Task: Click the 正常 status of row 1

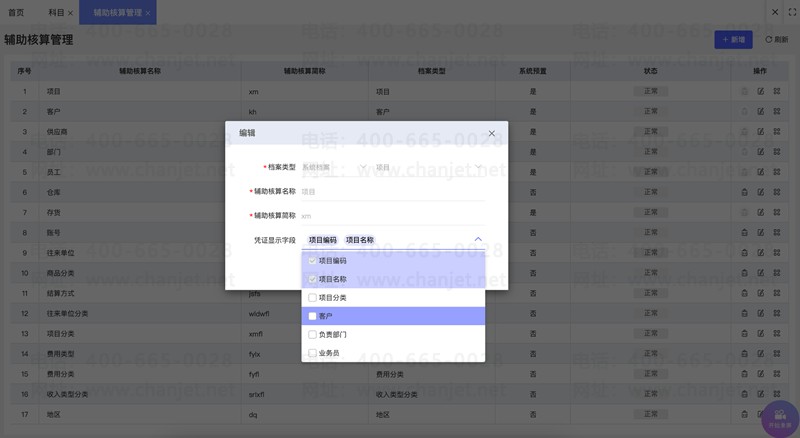Action: click(x=651, y=91)
